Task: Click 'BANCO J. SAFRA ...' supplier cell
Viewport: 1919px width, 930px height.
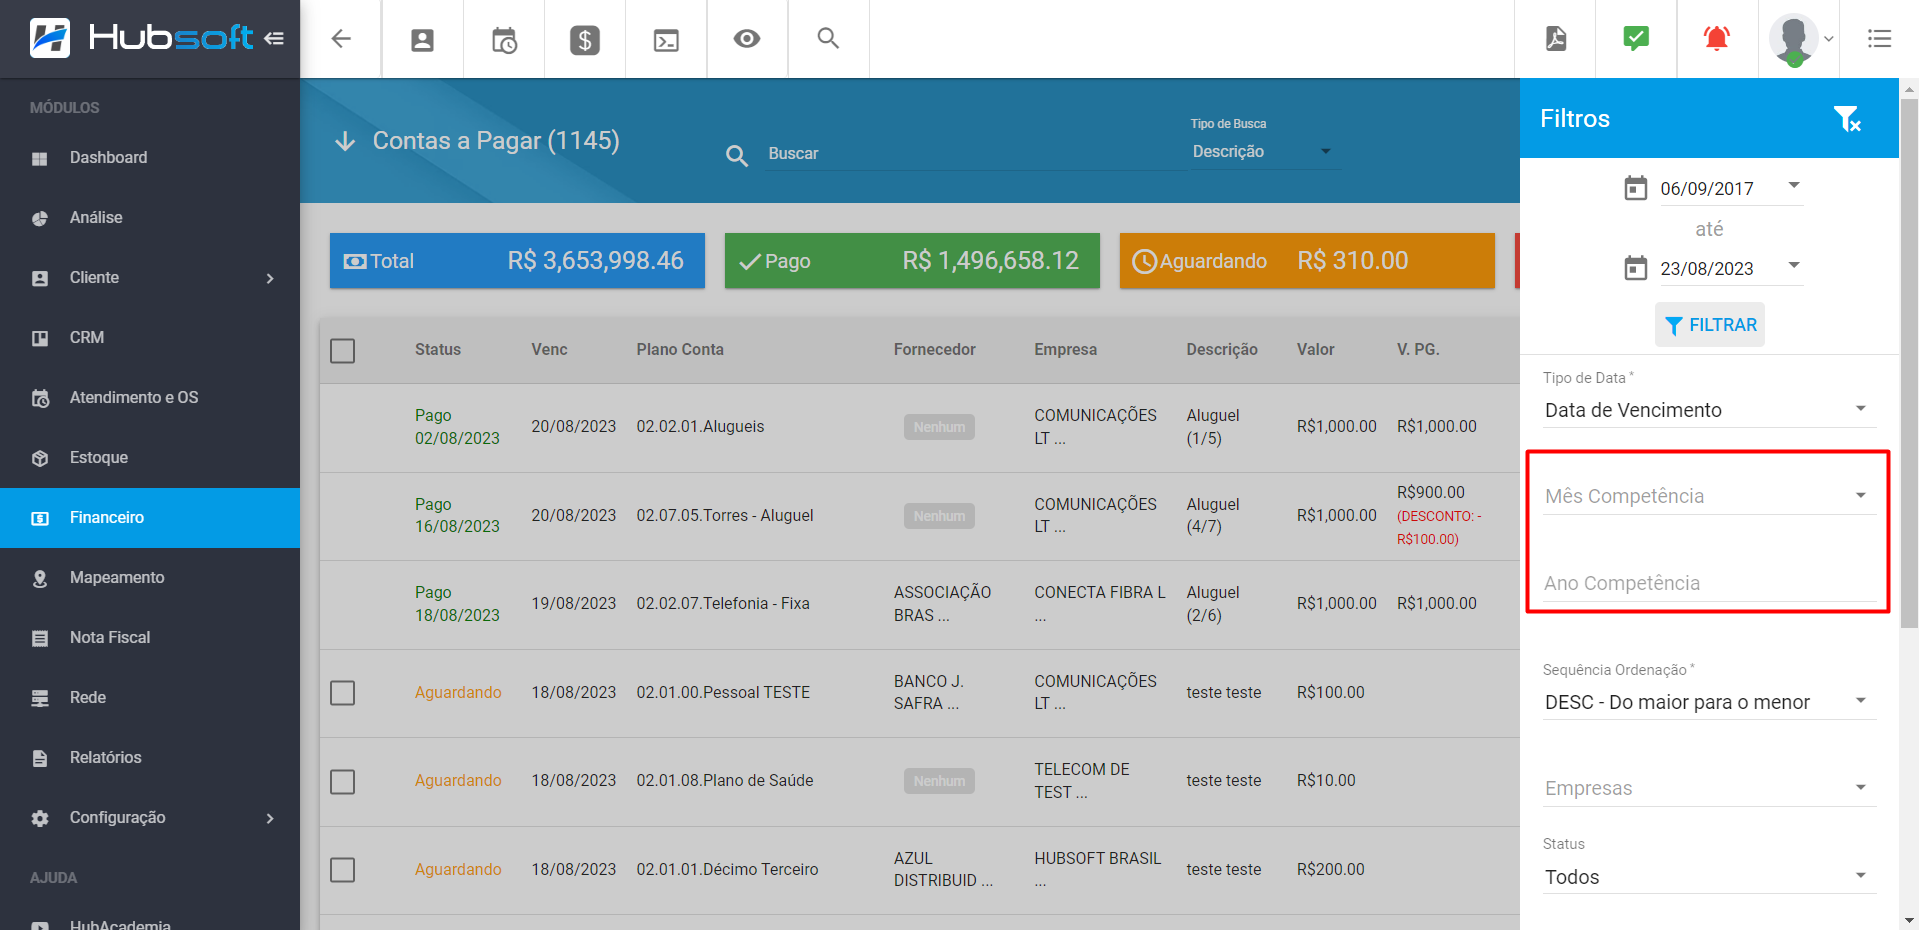Action: [929, 692]
